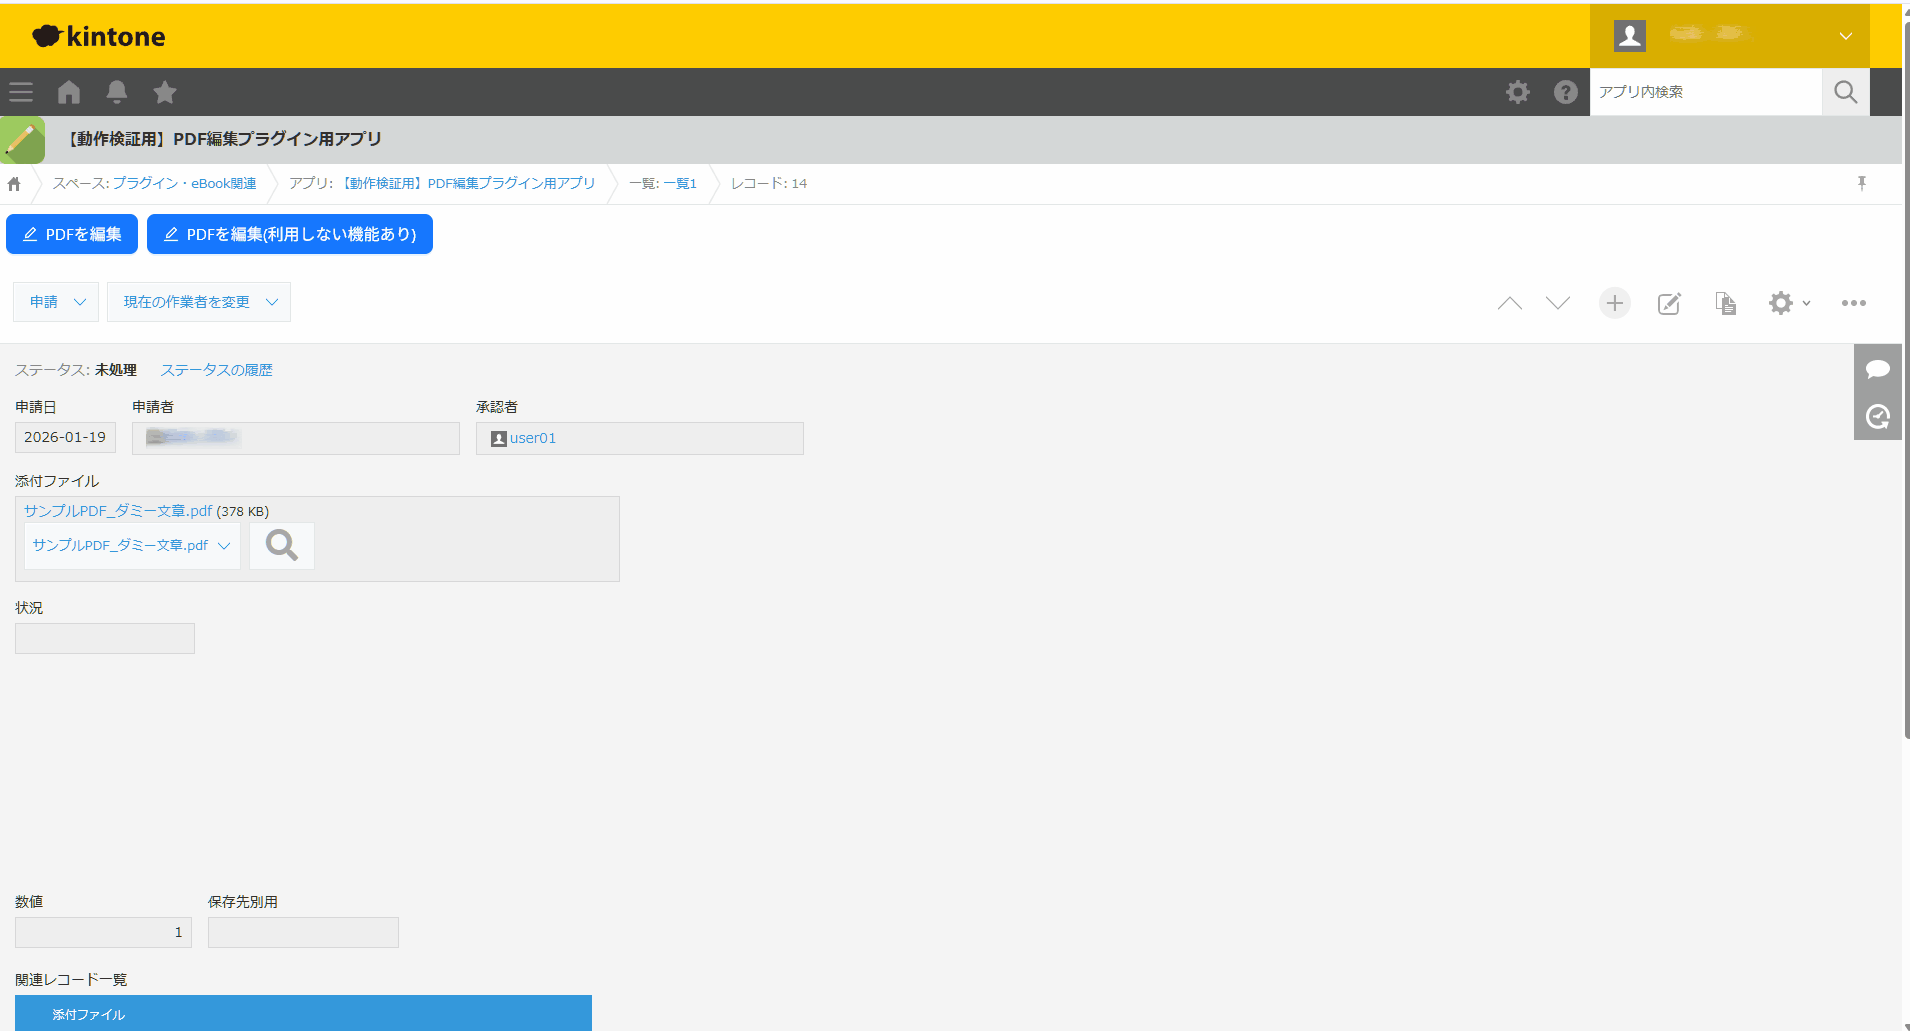Click the home icon in navigation bar
This screenshot has width=1910, height=1031.
(x=69, y=92)
